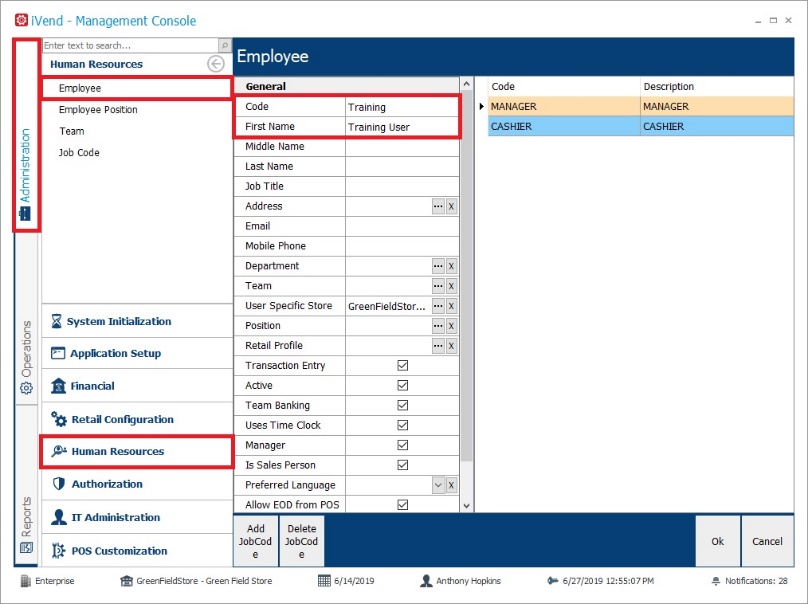The width and height of the screenshot is (808, 604).
Task: Click the Enterprise building status icon
Action: tap(26, 581)
